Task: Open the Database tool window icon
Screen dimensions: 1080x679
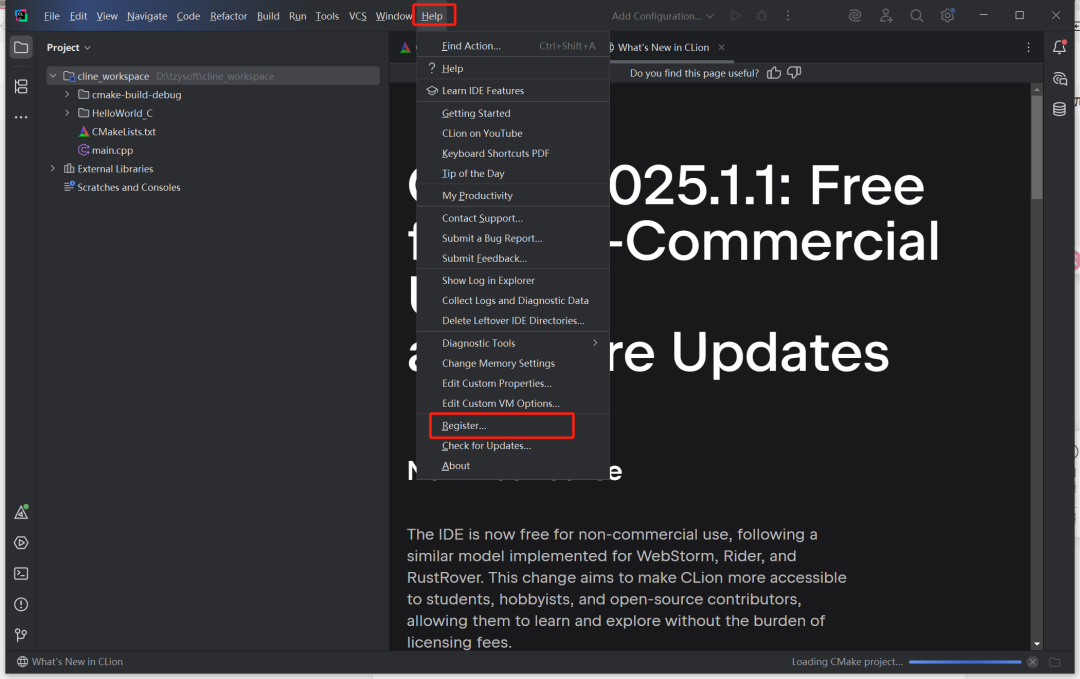Action: click(1059, 109)
